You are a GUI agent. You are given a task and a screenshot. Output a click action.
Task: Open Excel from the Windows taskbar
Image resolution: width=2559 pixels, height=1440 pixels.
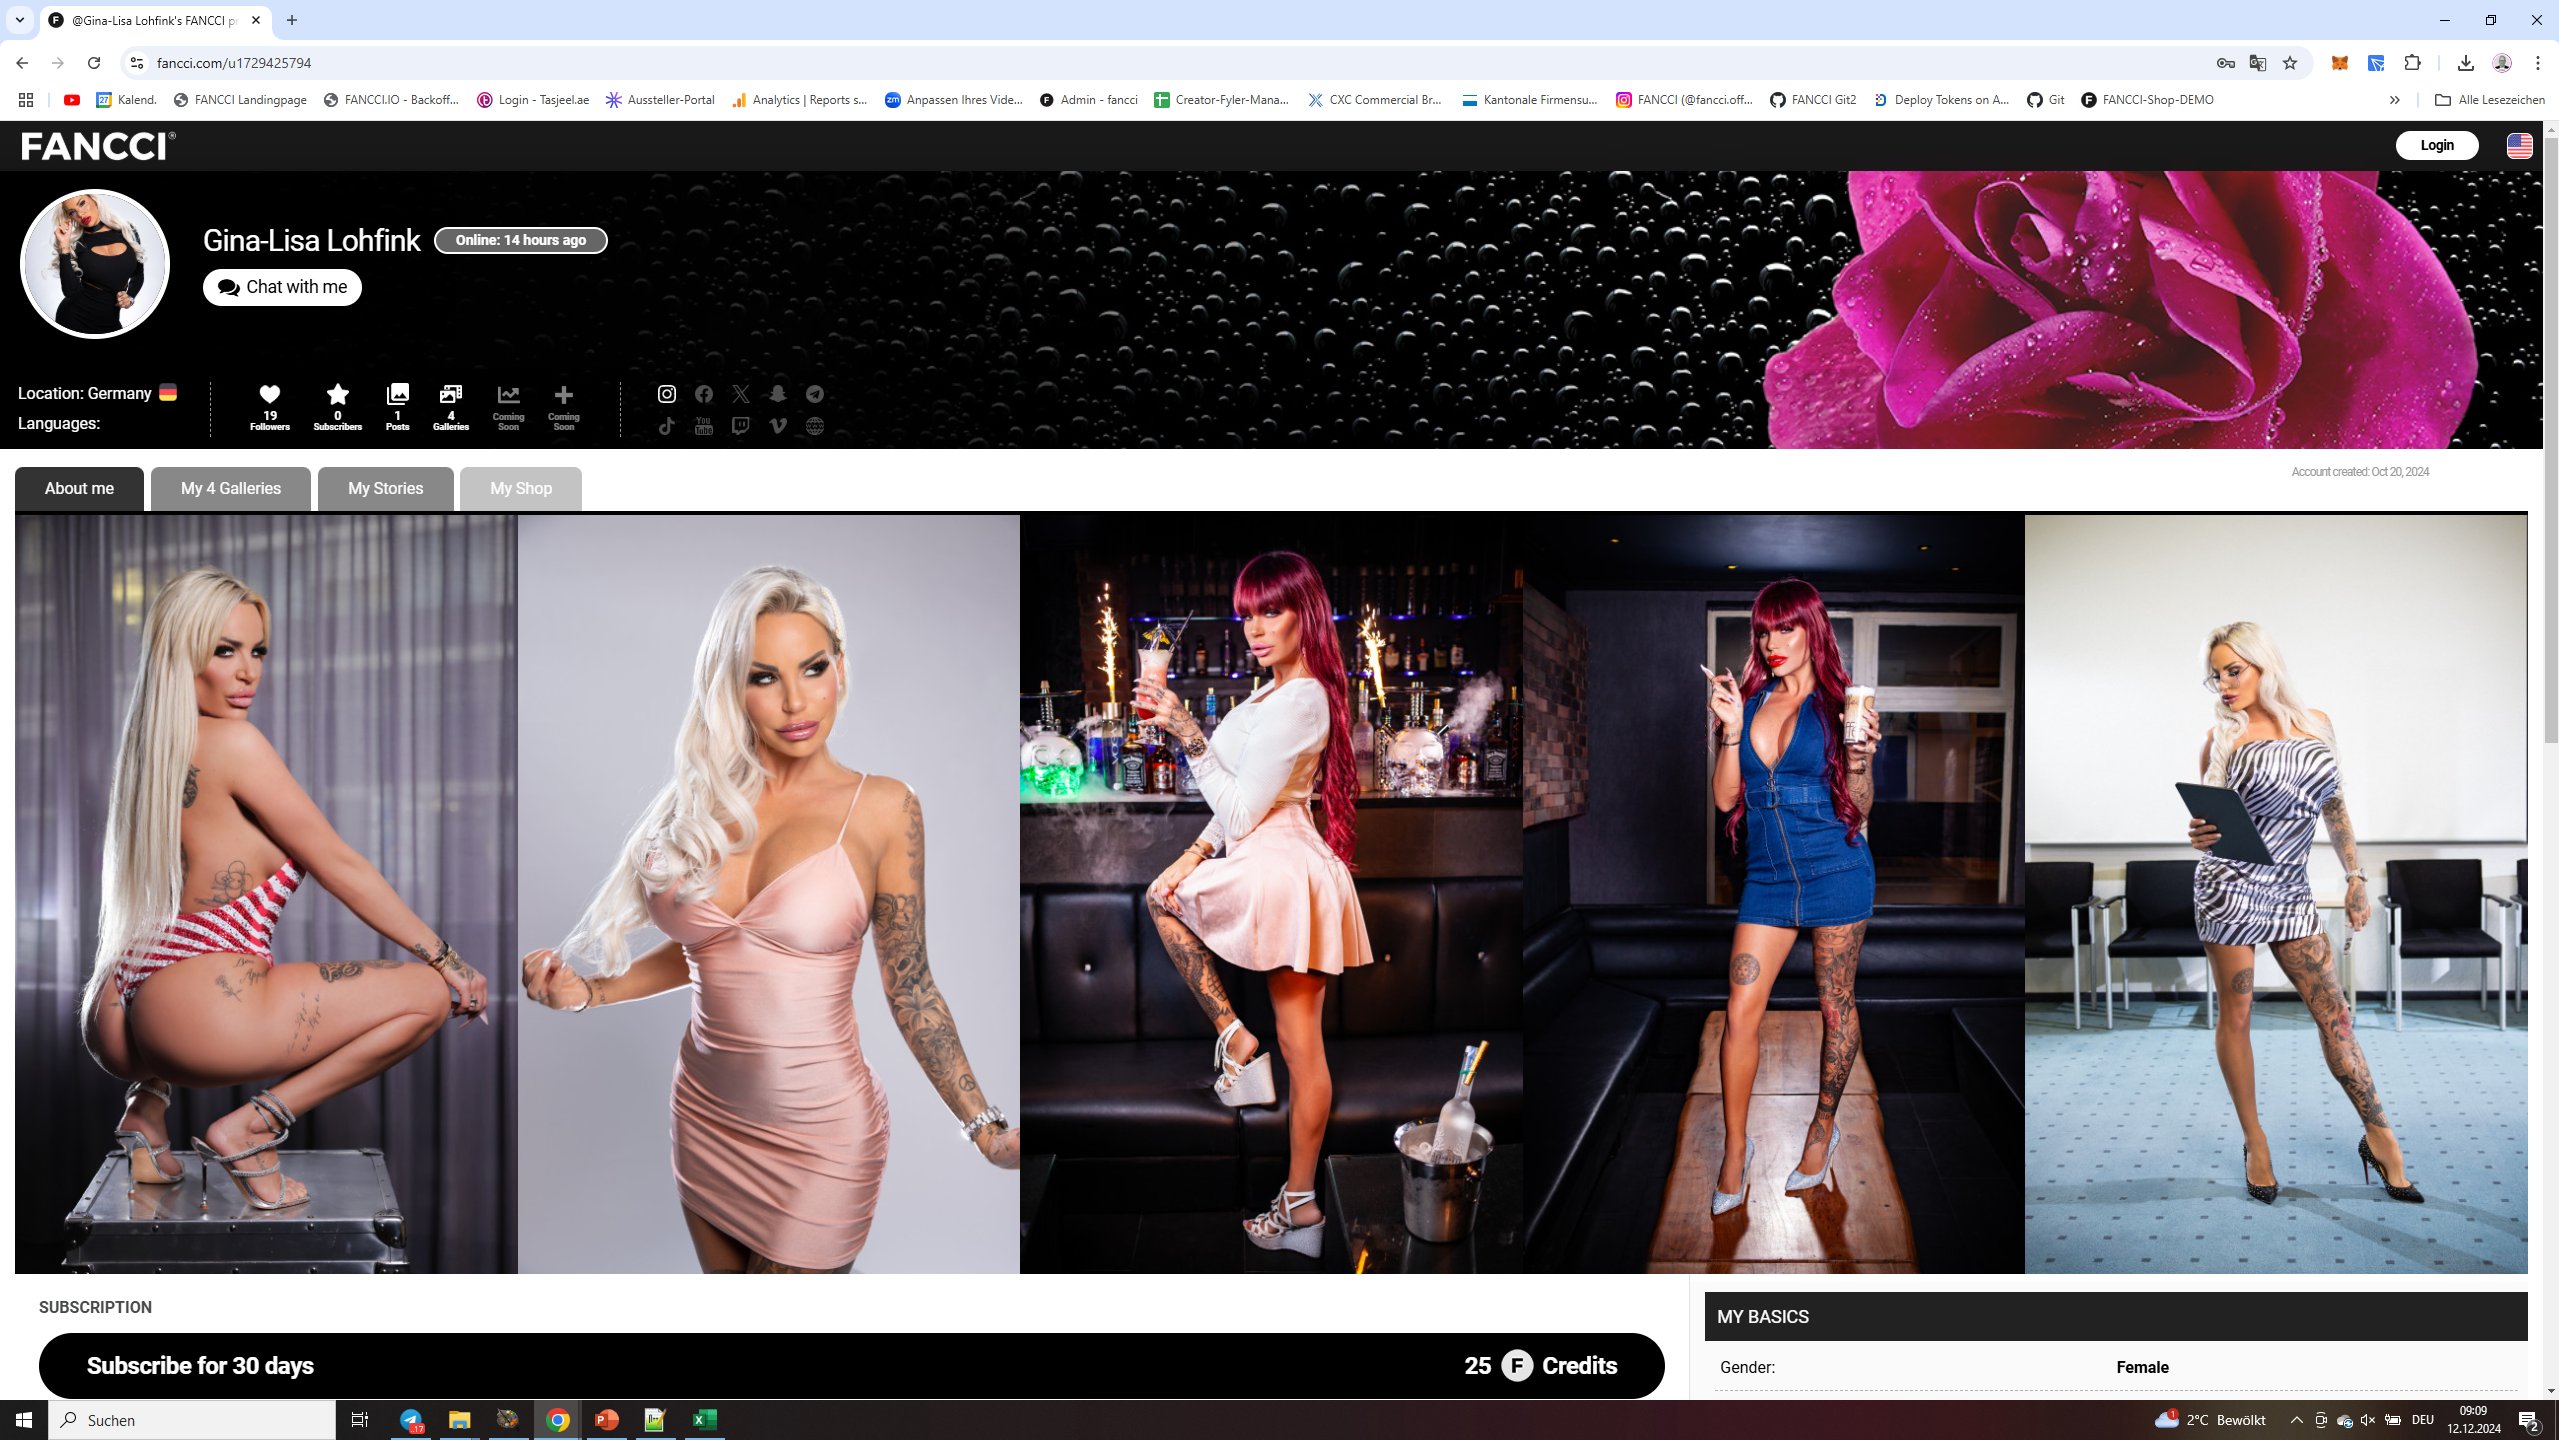coord(703,1420)
